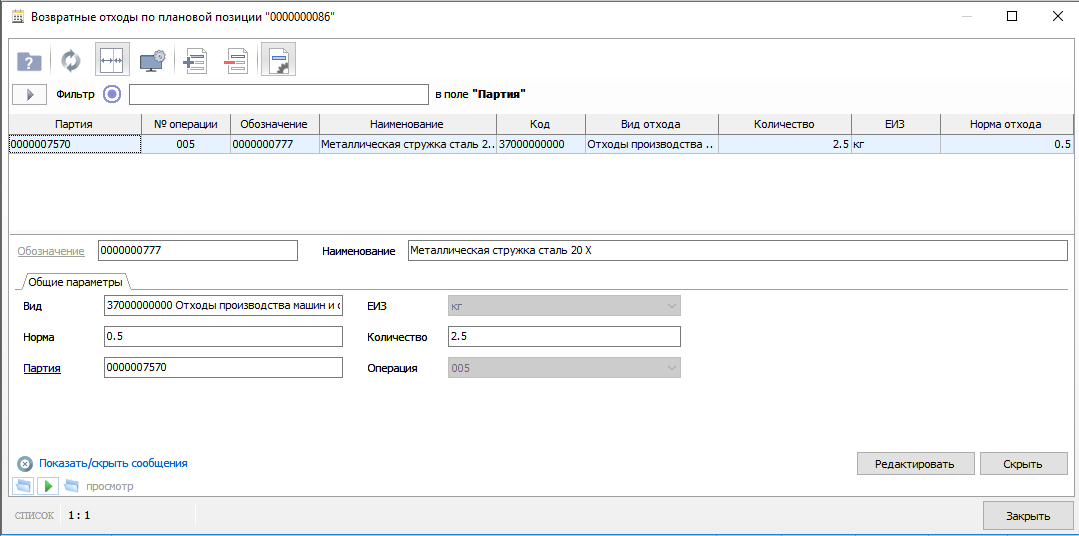
Task: Add a new record with the plus icon
Action: tap(194, 61)
